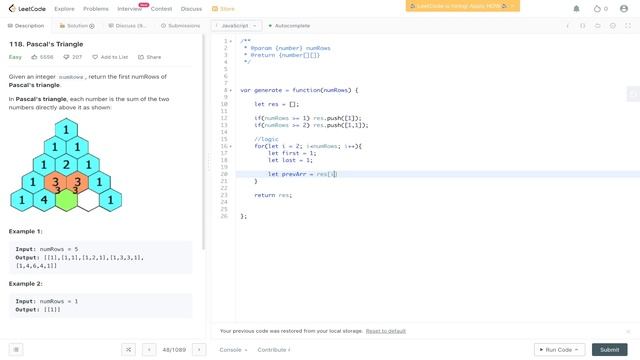Click the LeetCode is hiring banner
Viewport: 640px width, 360px height.
coord(462,6)
